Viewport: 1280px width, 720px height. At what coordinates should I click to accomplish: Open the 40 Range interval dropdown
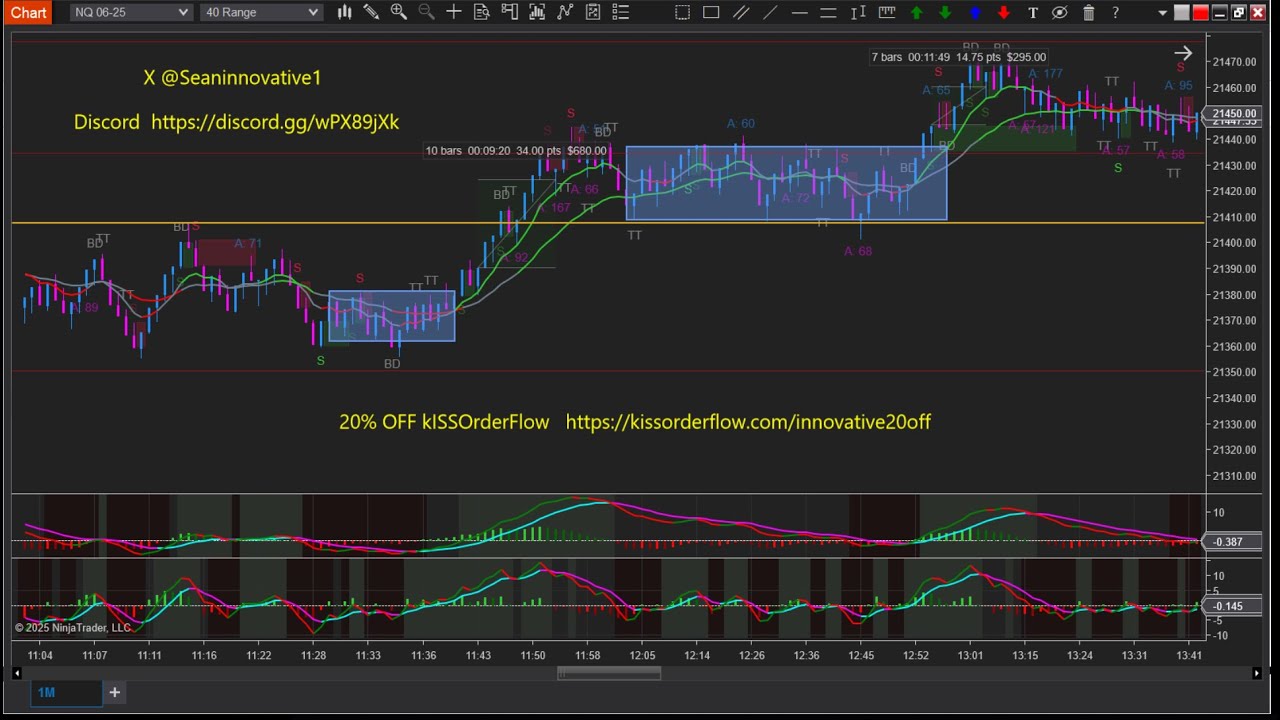point(261,12)
